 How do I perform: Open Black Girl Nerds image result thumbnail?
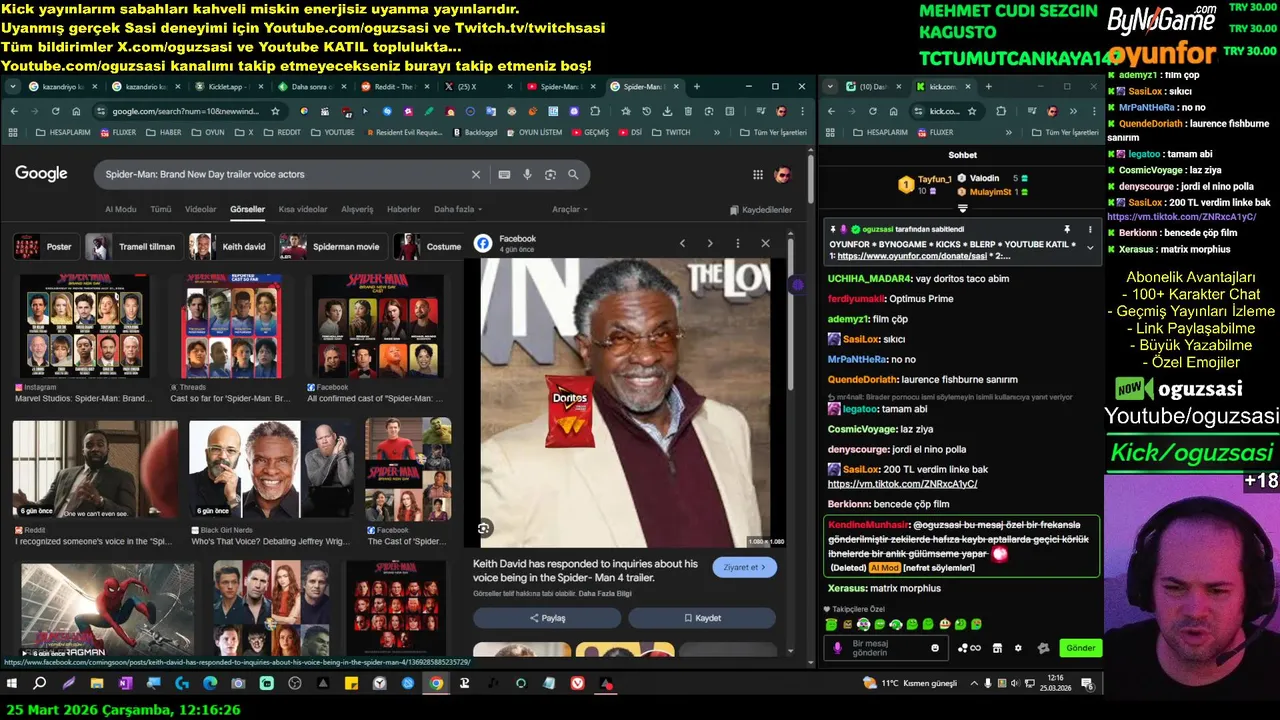point(270,468)
